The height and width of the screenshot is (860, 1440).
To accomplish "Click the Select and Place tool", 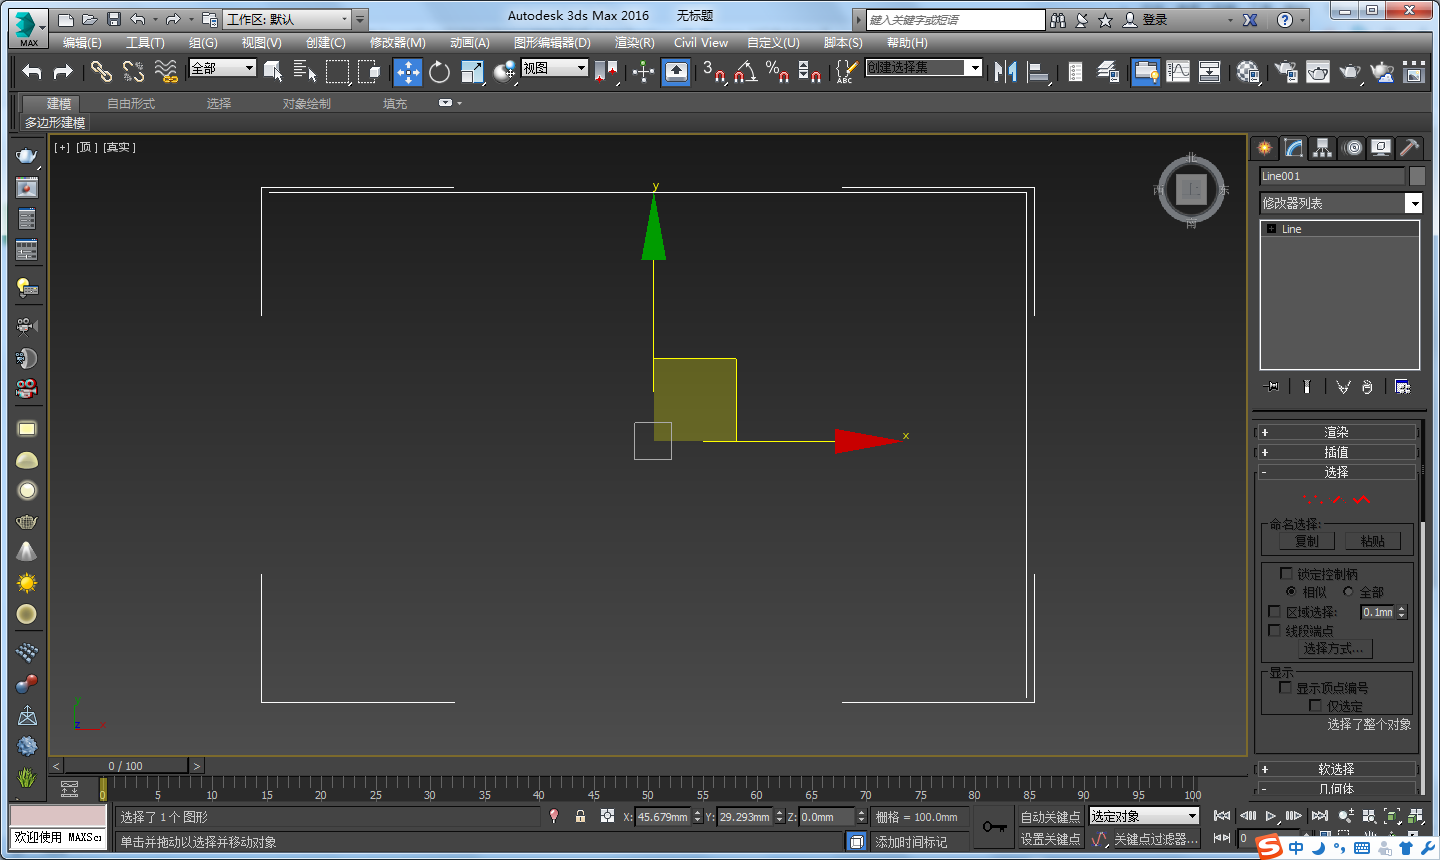I will (x=505, y=71).
